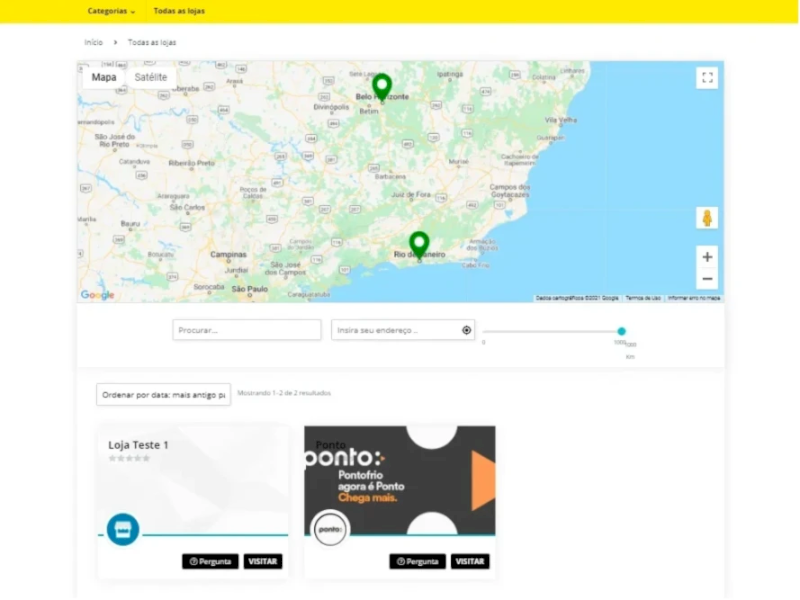Open the Loja Teste 1 store title
This screenshot has height=600, width=800.
tap(138, 445)
